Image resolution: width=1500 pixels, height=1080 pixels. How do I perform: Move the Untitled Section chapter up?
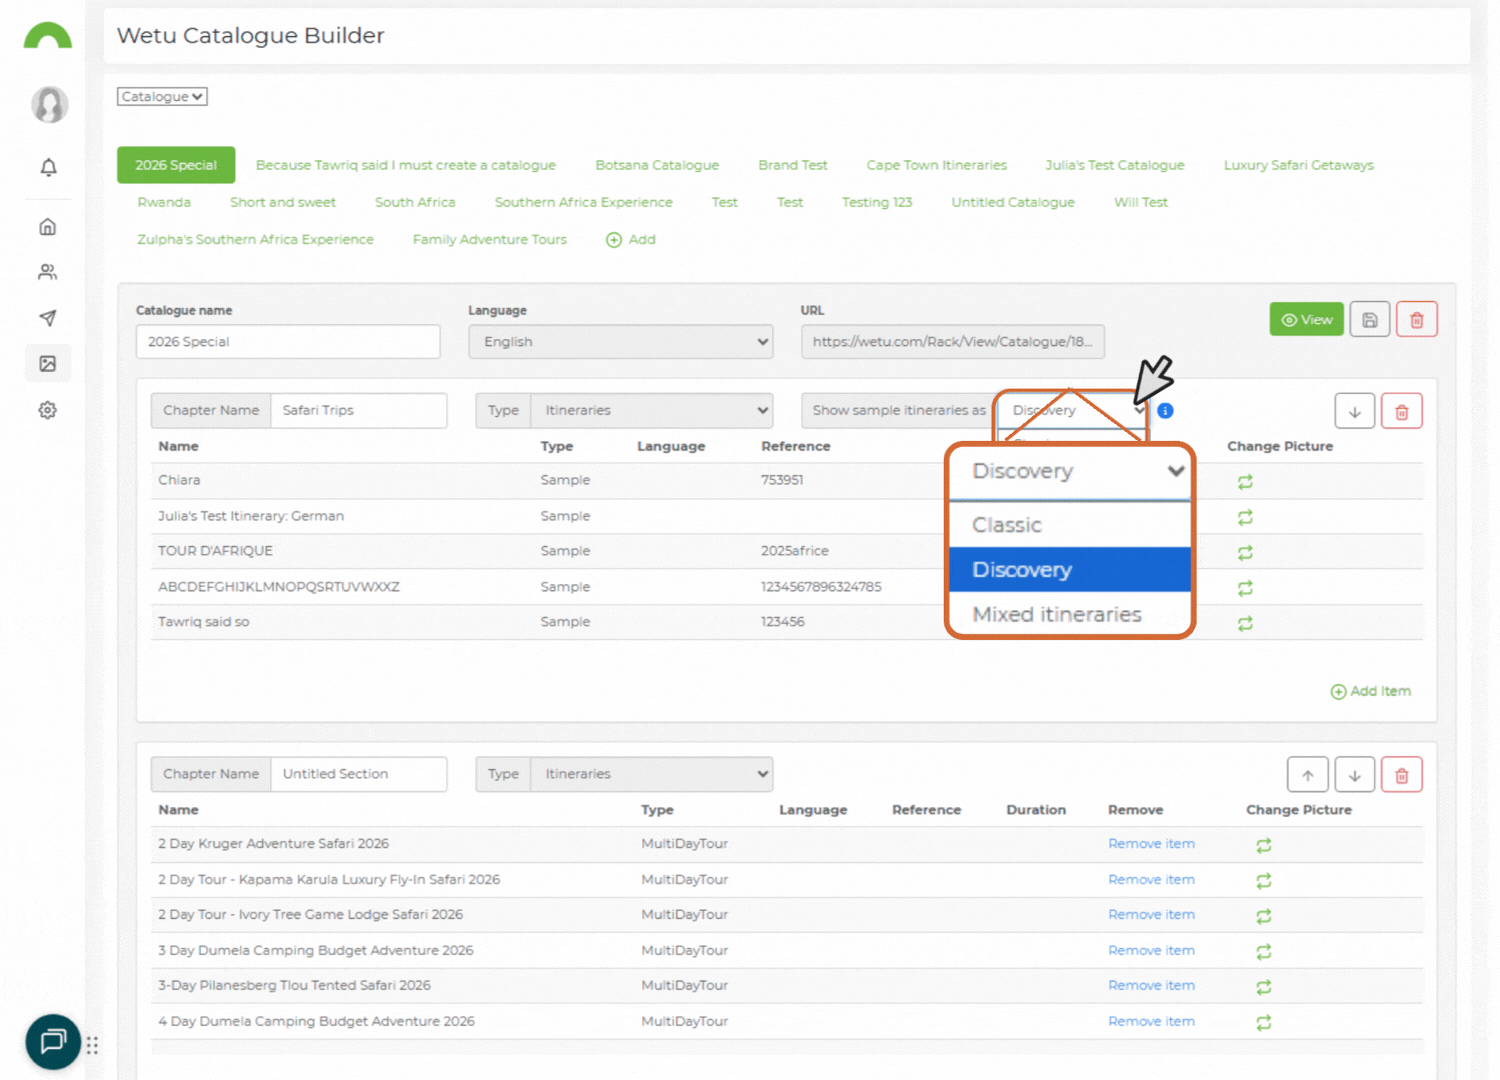click(1307, 774)
